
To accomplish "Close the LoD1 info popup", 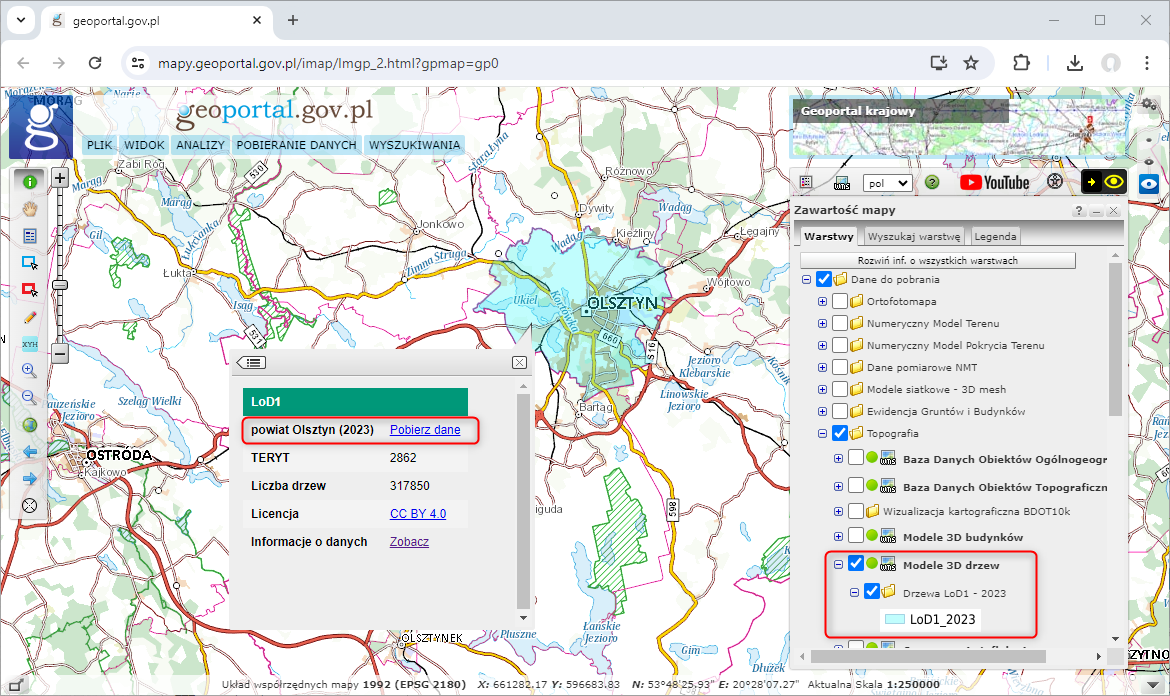I will pyautogui.click(x=519, y=362).
